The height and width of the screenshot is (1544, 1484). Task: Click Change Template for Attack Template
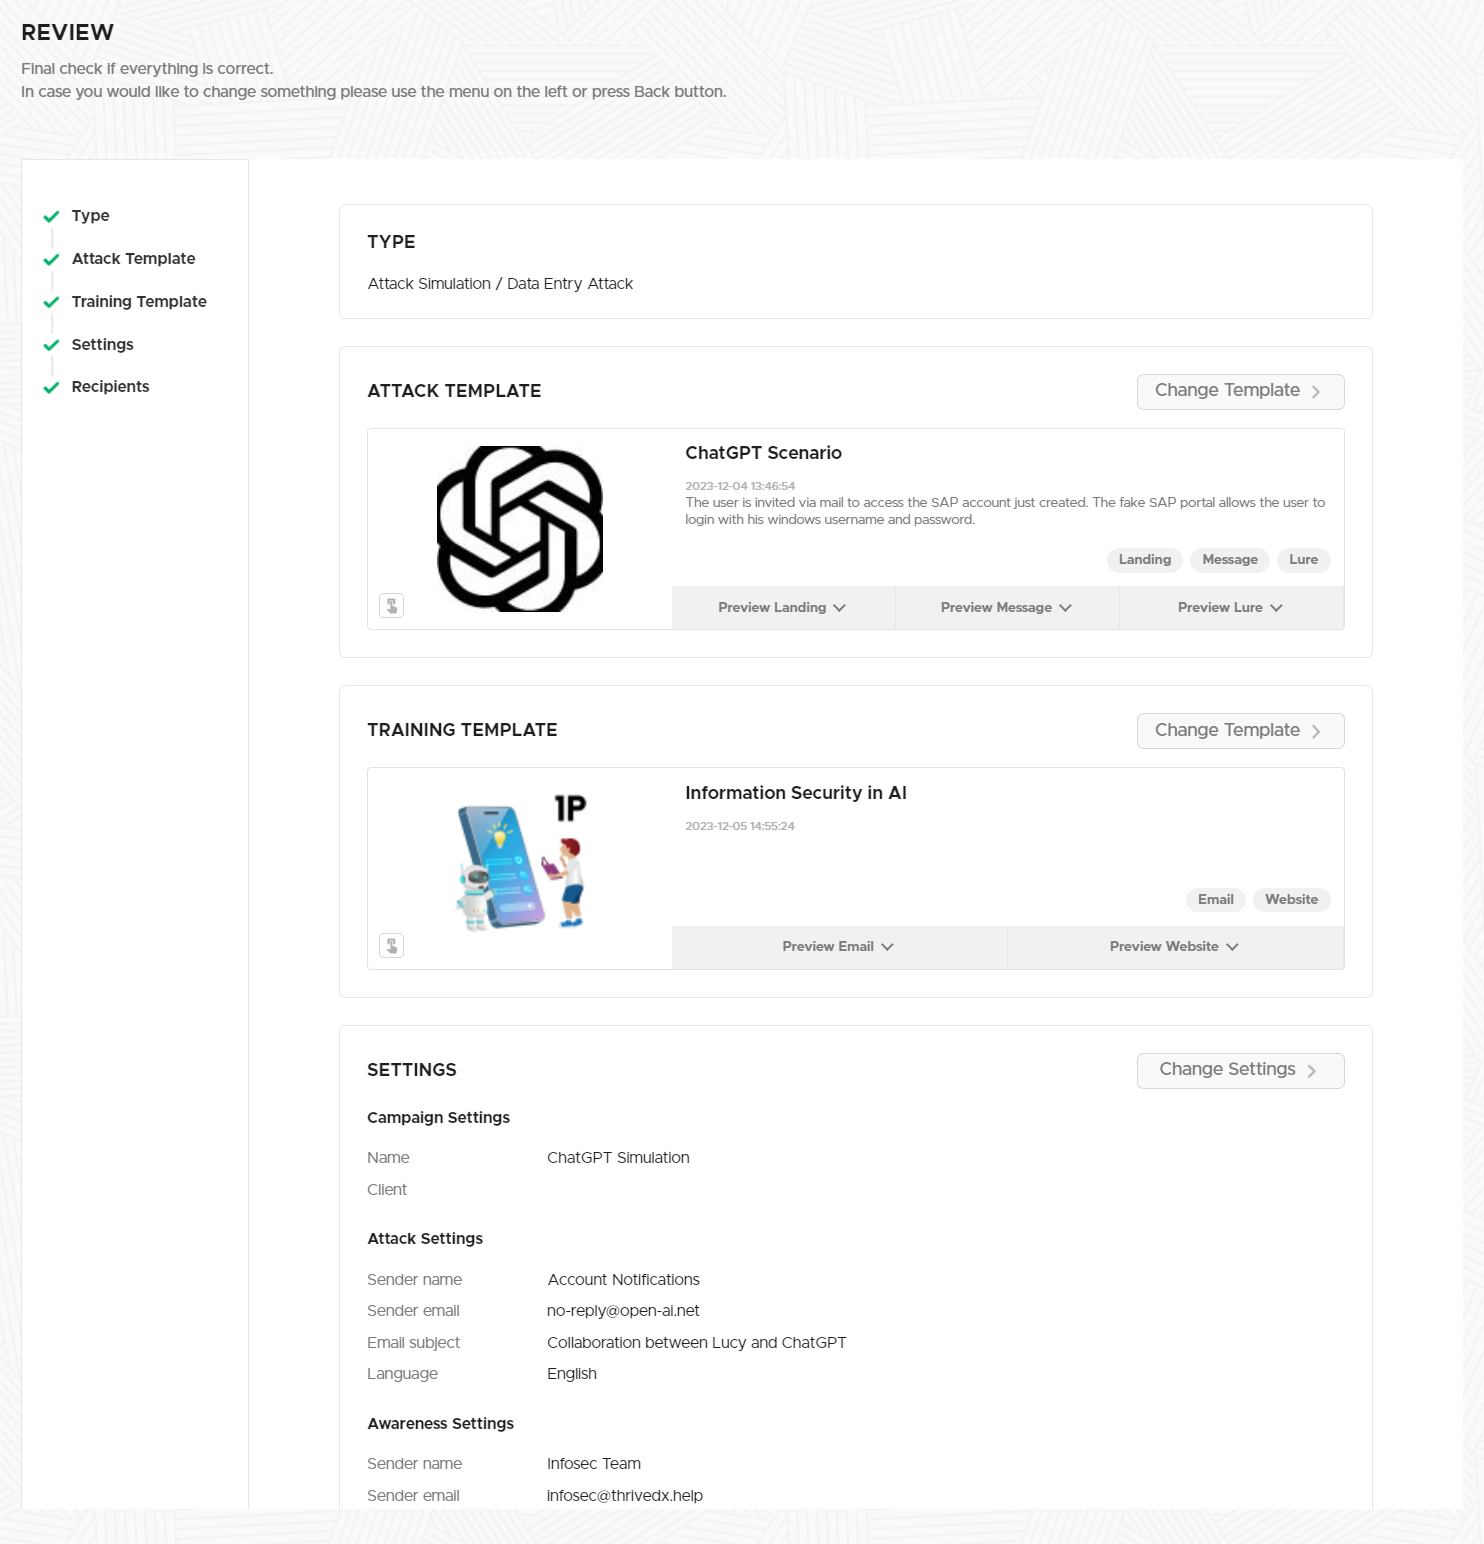pos(1240,391)
